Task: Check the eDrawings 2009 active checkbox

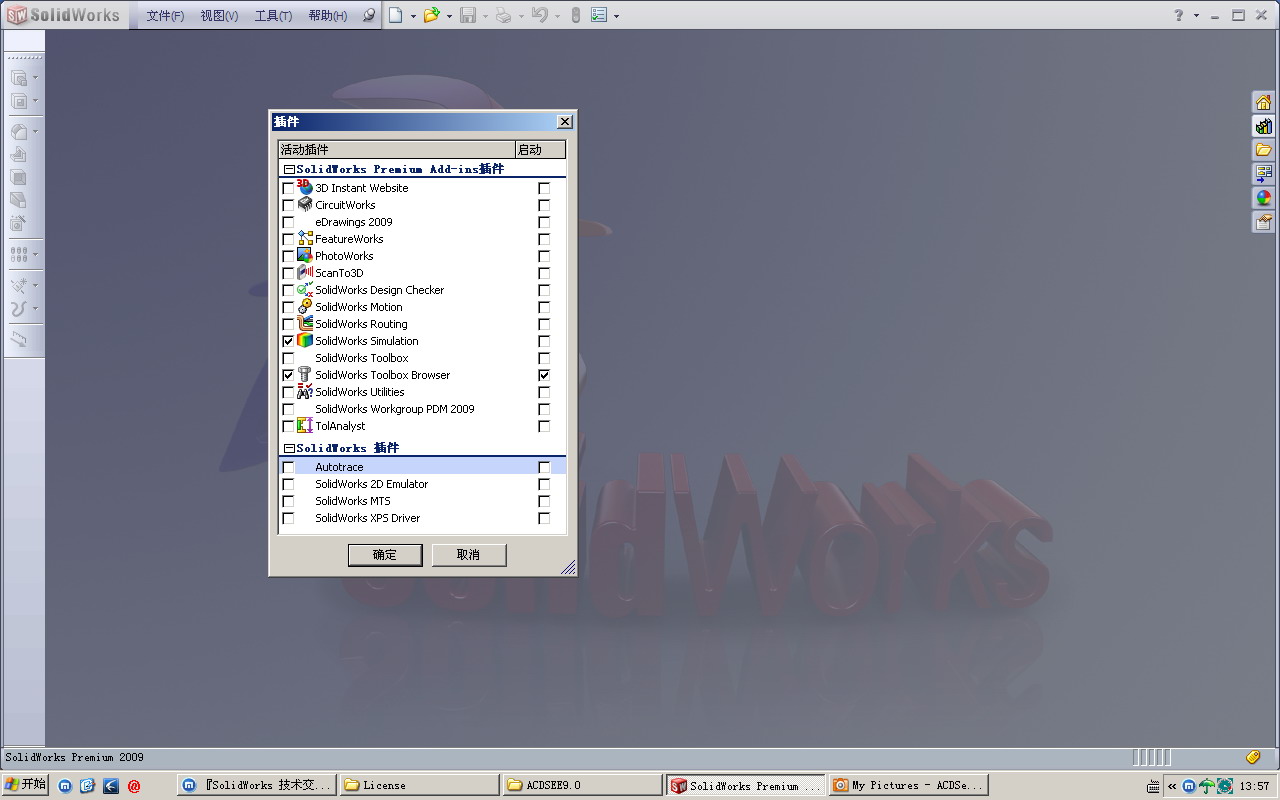Action: [x=289, y=222]
